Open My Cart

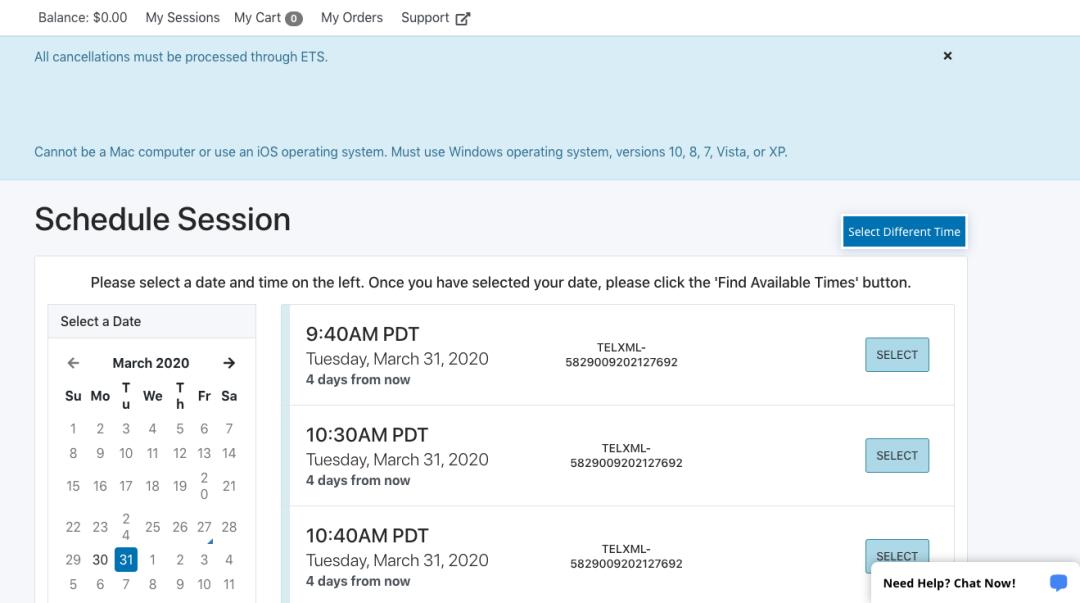pos(257,17)
